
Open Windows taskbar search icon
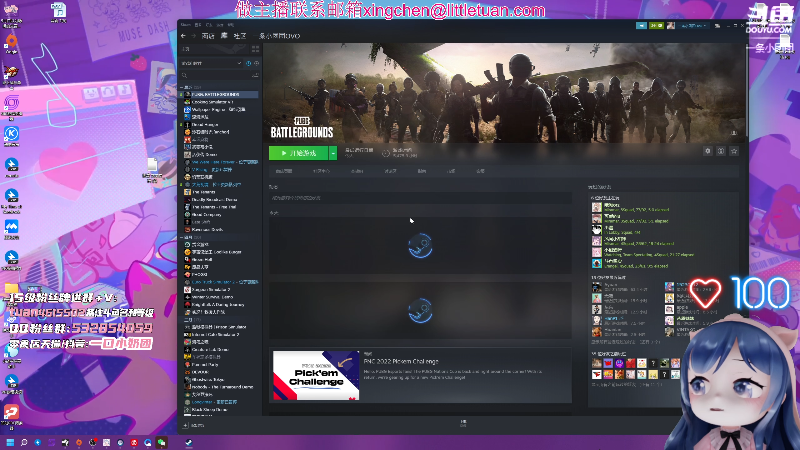point(23,442)
